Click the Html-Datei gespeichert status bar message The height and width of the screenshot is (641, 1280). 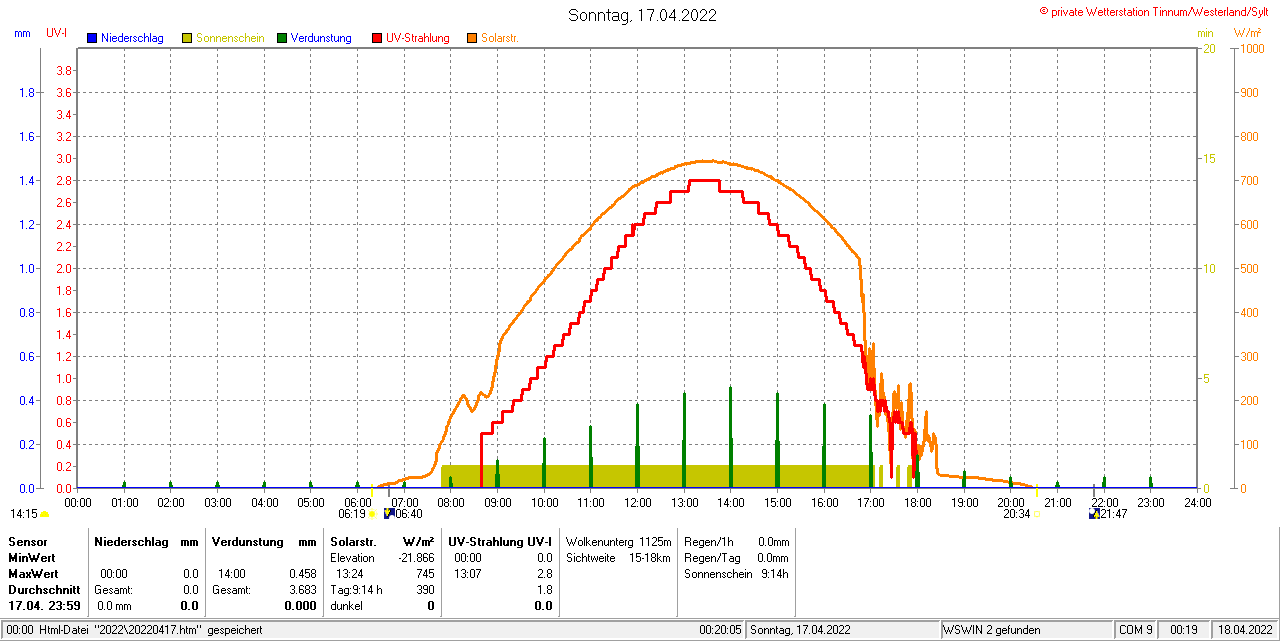(x=135, y=630)
